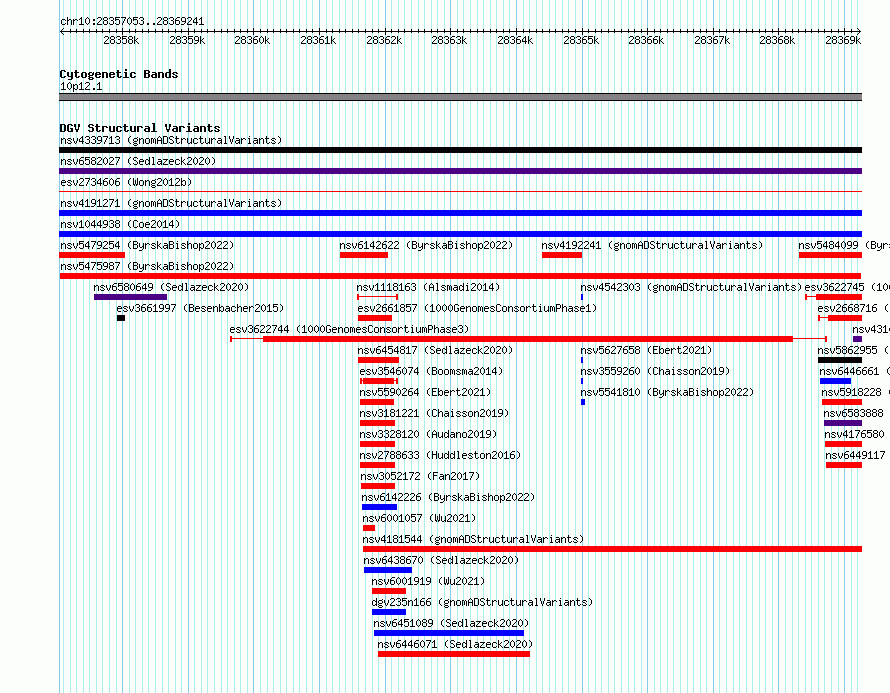Select nsv4191271 gnomADStructuralVariants label
This screenshot has height=693, width=890.
[x=171, y=203]
